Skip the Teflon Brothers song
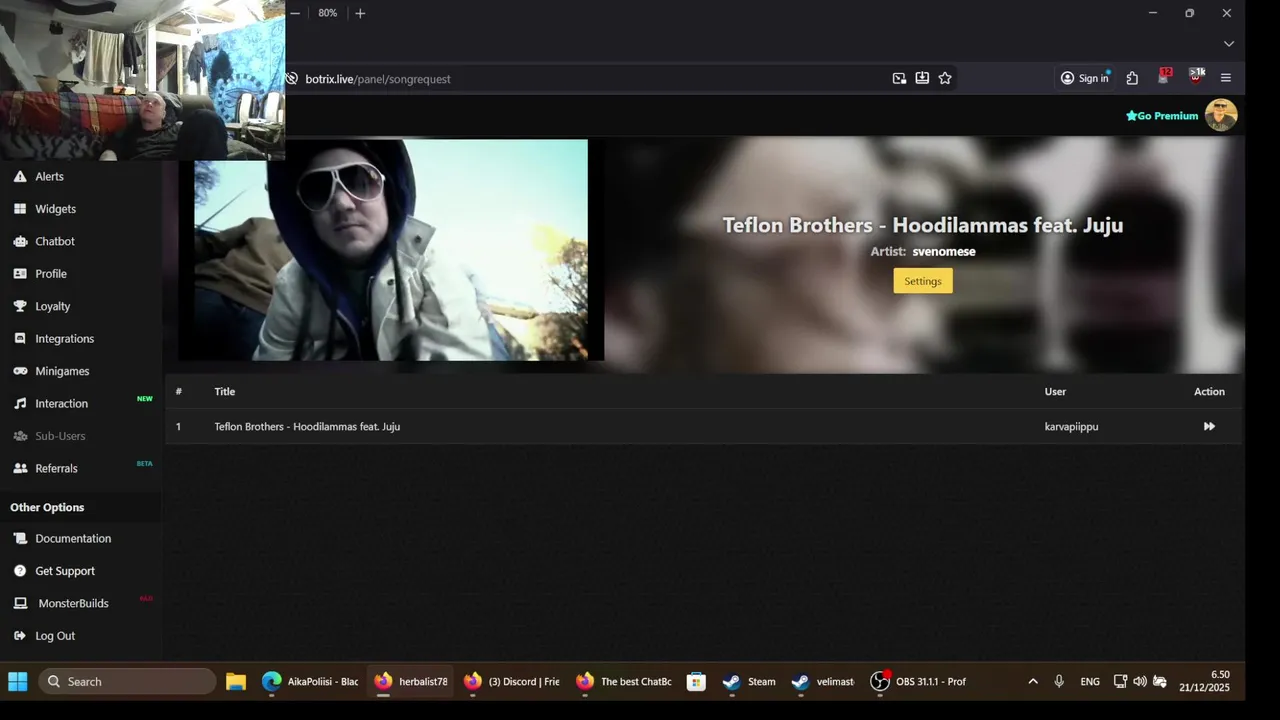 [1209, 426]
